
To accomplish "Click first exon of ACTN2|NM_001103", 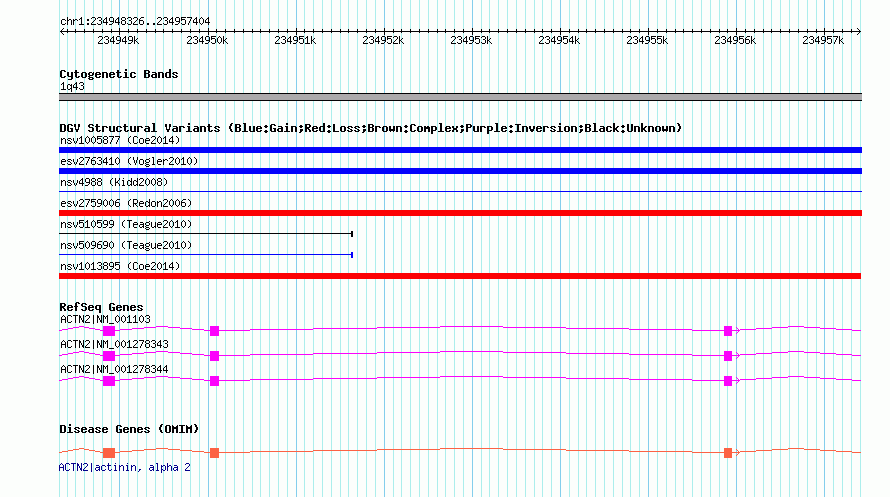I will 109,331.
